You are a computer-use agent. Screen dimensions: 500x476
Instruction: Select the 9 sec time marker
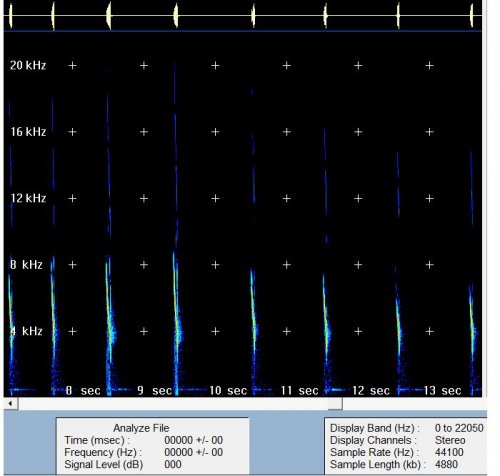click(154, 390)
